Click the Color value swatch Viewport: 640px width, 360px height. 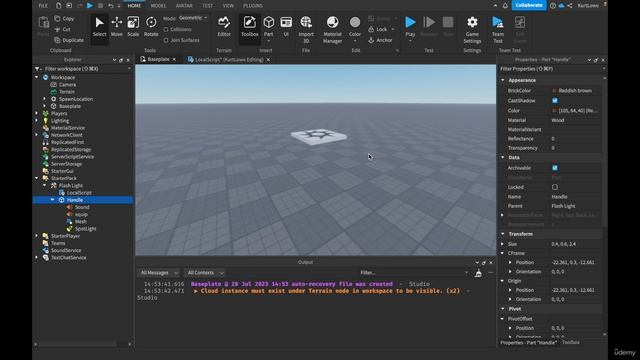pyautogui.click(x=554, y=111)
